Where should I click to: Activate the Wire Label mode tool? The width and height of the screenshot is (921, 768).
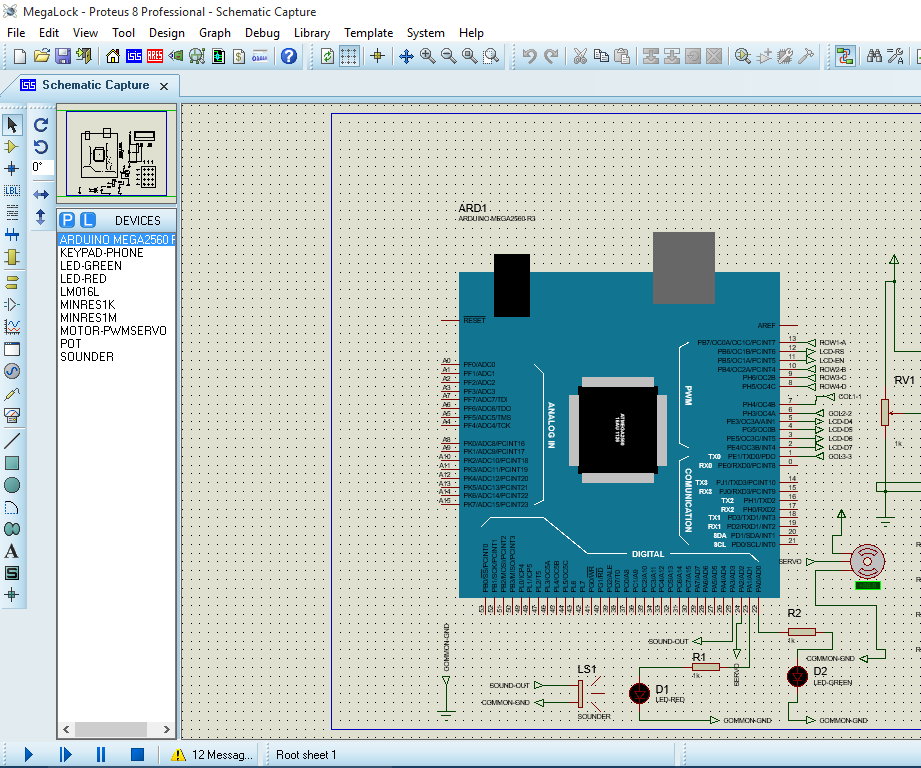[12, 190]
